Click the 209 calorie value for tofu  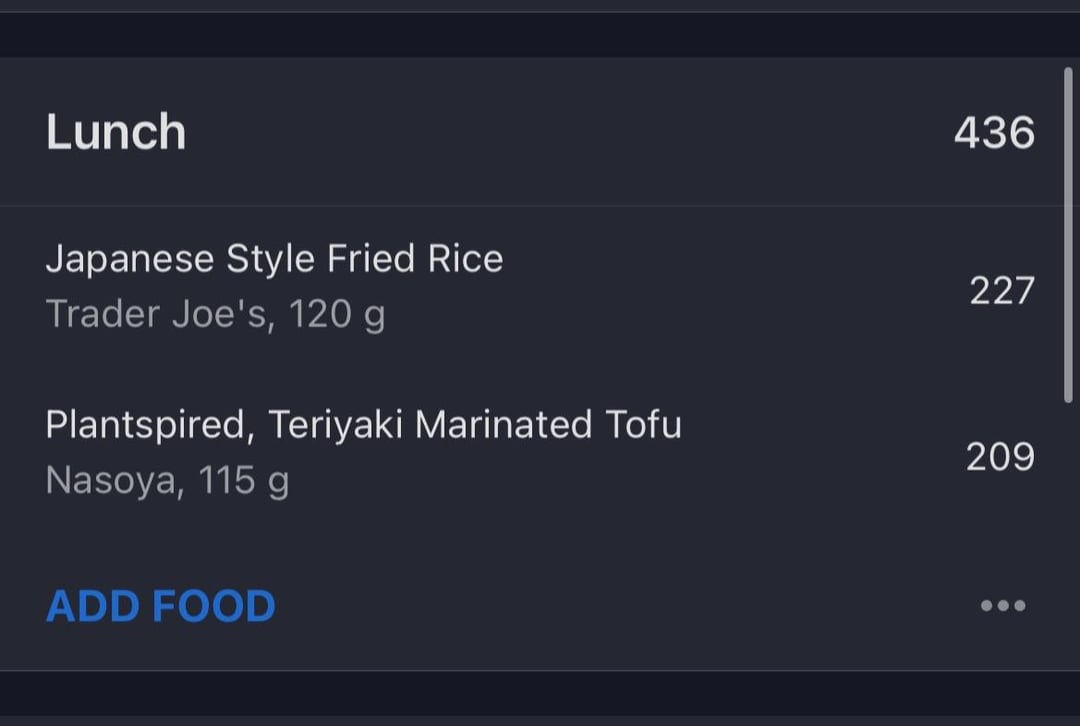[x=1000, y=457]
